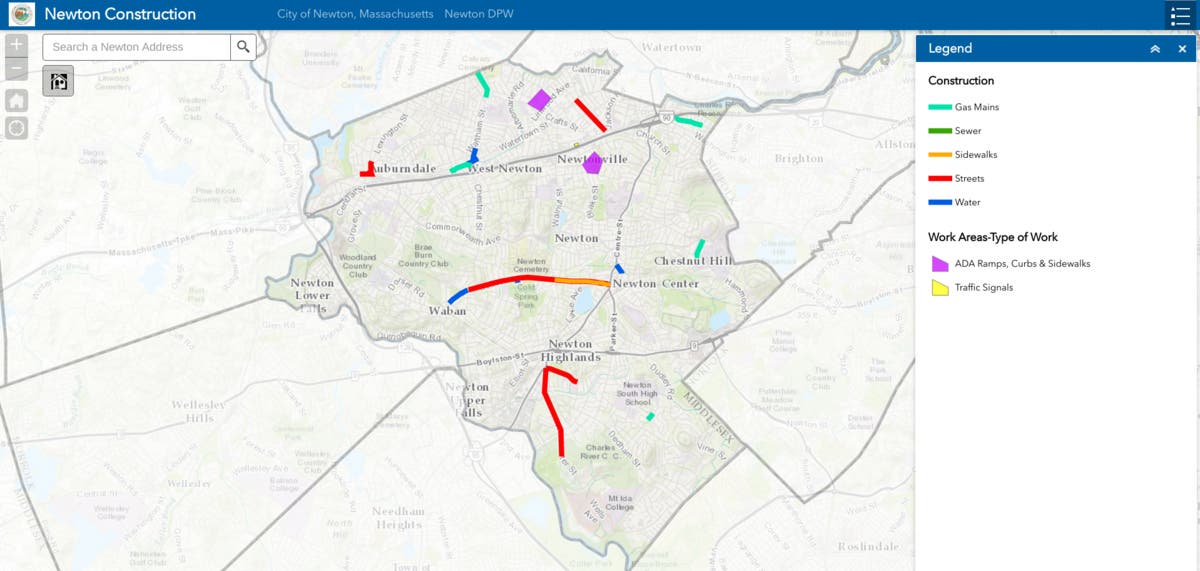Viewport: 1200px width, 571px height.
Task: Zoom out using the minus button
Action: click(x=16, y=69)
